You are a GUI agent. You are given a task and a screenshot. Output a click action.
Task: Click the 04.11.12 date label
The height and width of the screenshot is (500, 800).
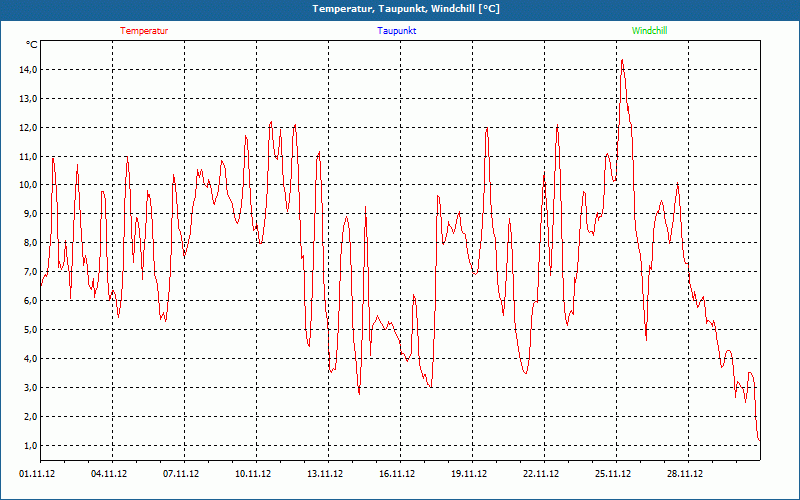[x=109, y=474]
